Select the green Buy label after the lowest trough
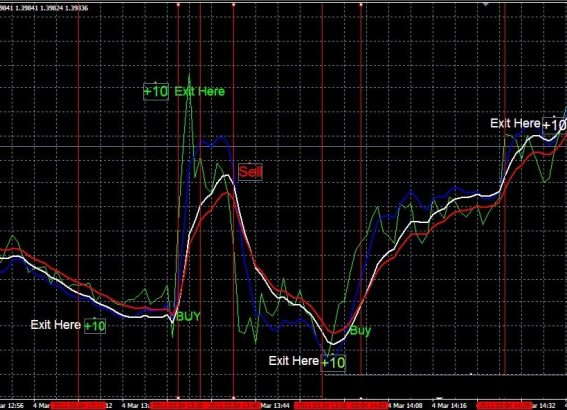Image resolution: width=567 pixels, height=410 pixels. [360, 330]
